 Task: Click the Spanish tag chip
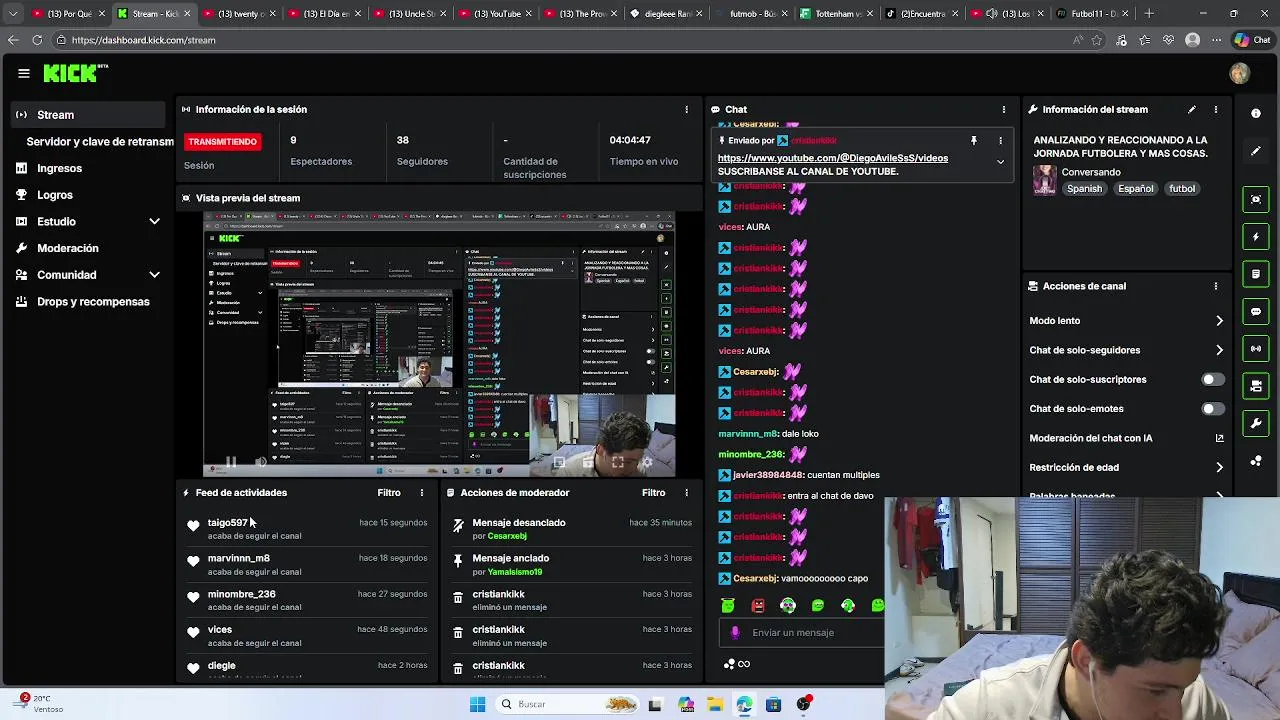[1084, 189]
